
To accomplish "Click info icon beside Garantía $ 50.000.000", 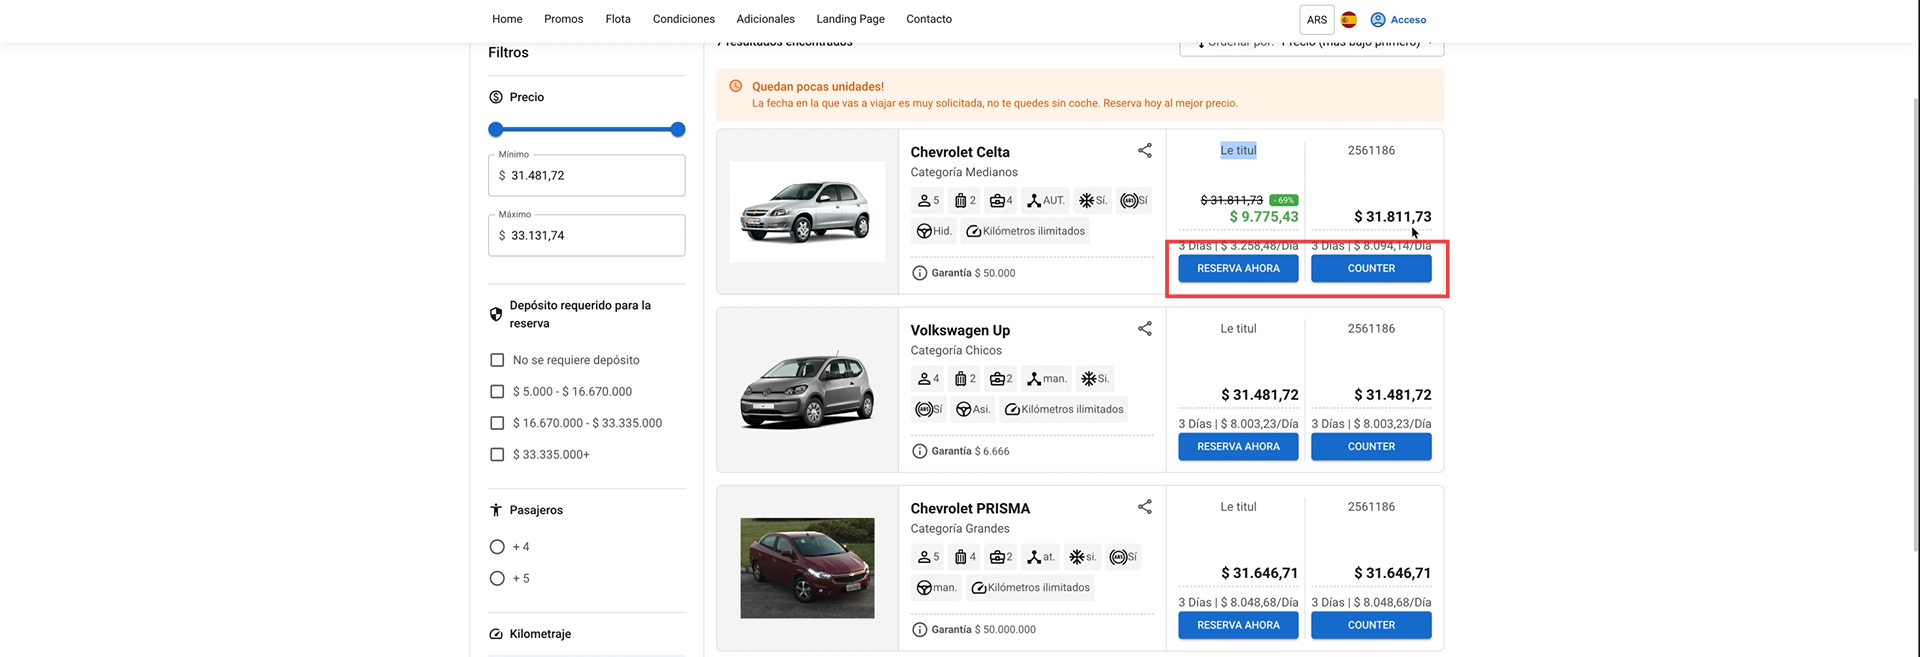I will tap(919, 630).
